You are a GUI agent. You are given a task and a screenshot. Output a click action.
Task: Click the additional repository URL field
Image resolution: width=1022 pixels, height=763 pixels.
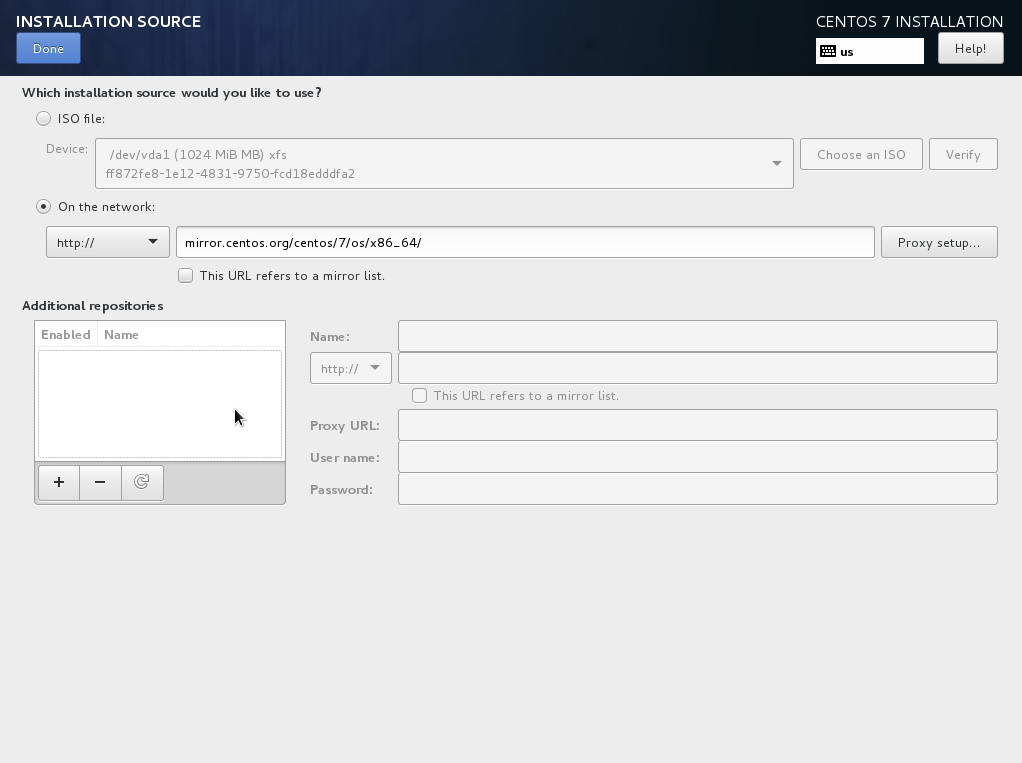pyautogui.click(x=697, y=368)
